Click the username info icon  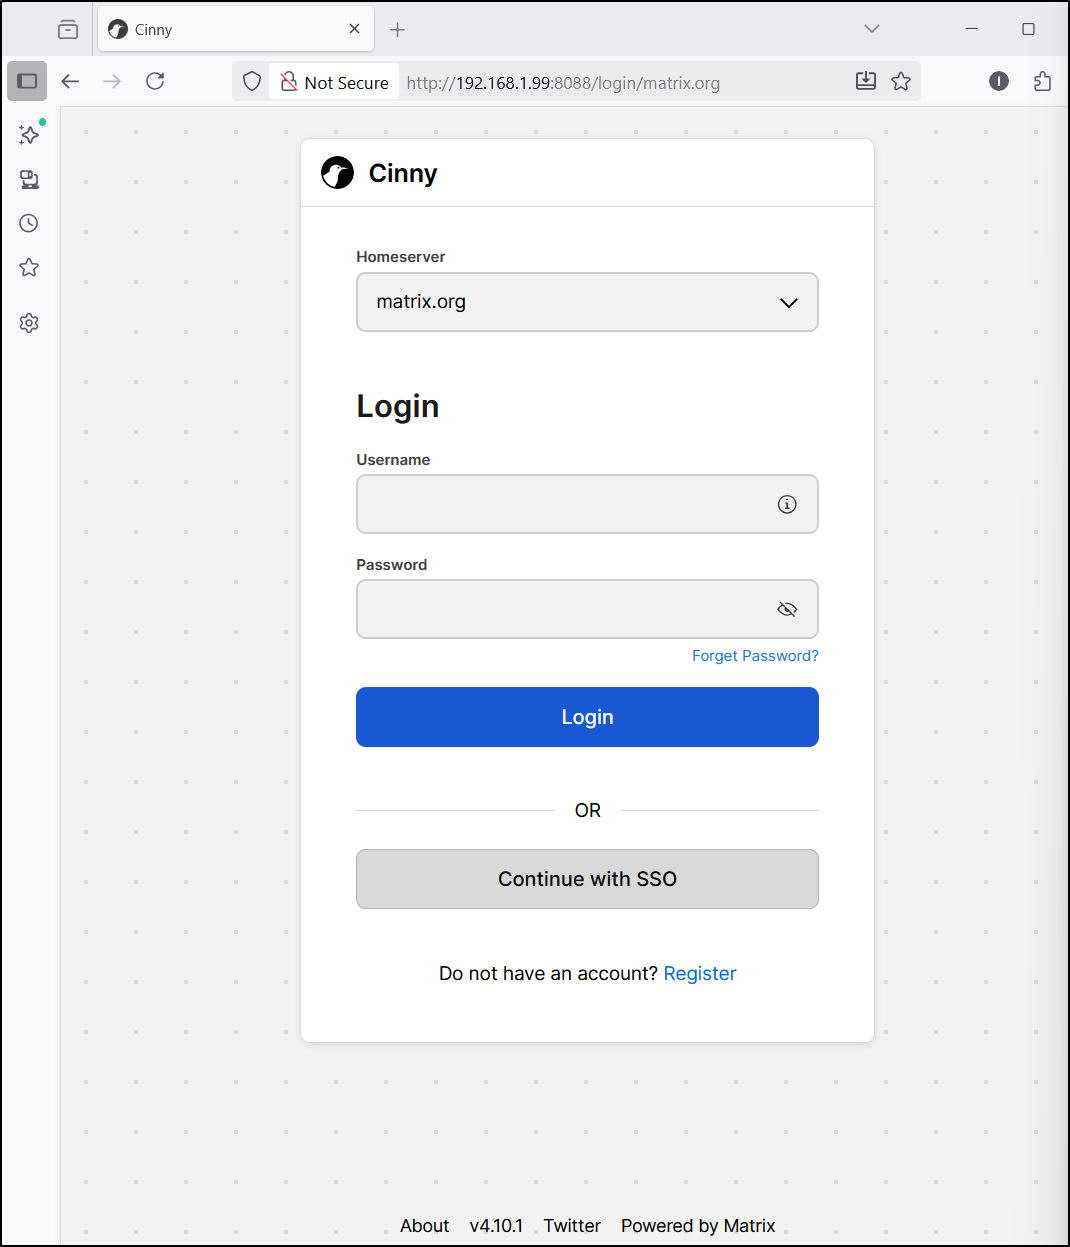787,504
